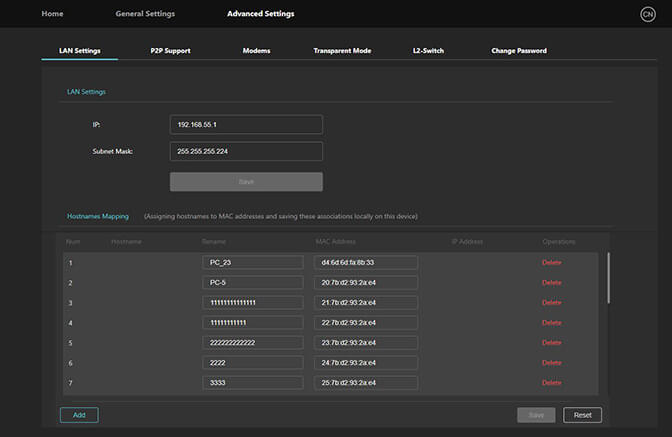This screenshot has height=437, width=672.
Task: Click the Save button under Subnet Mask
Action: [246, 182]
